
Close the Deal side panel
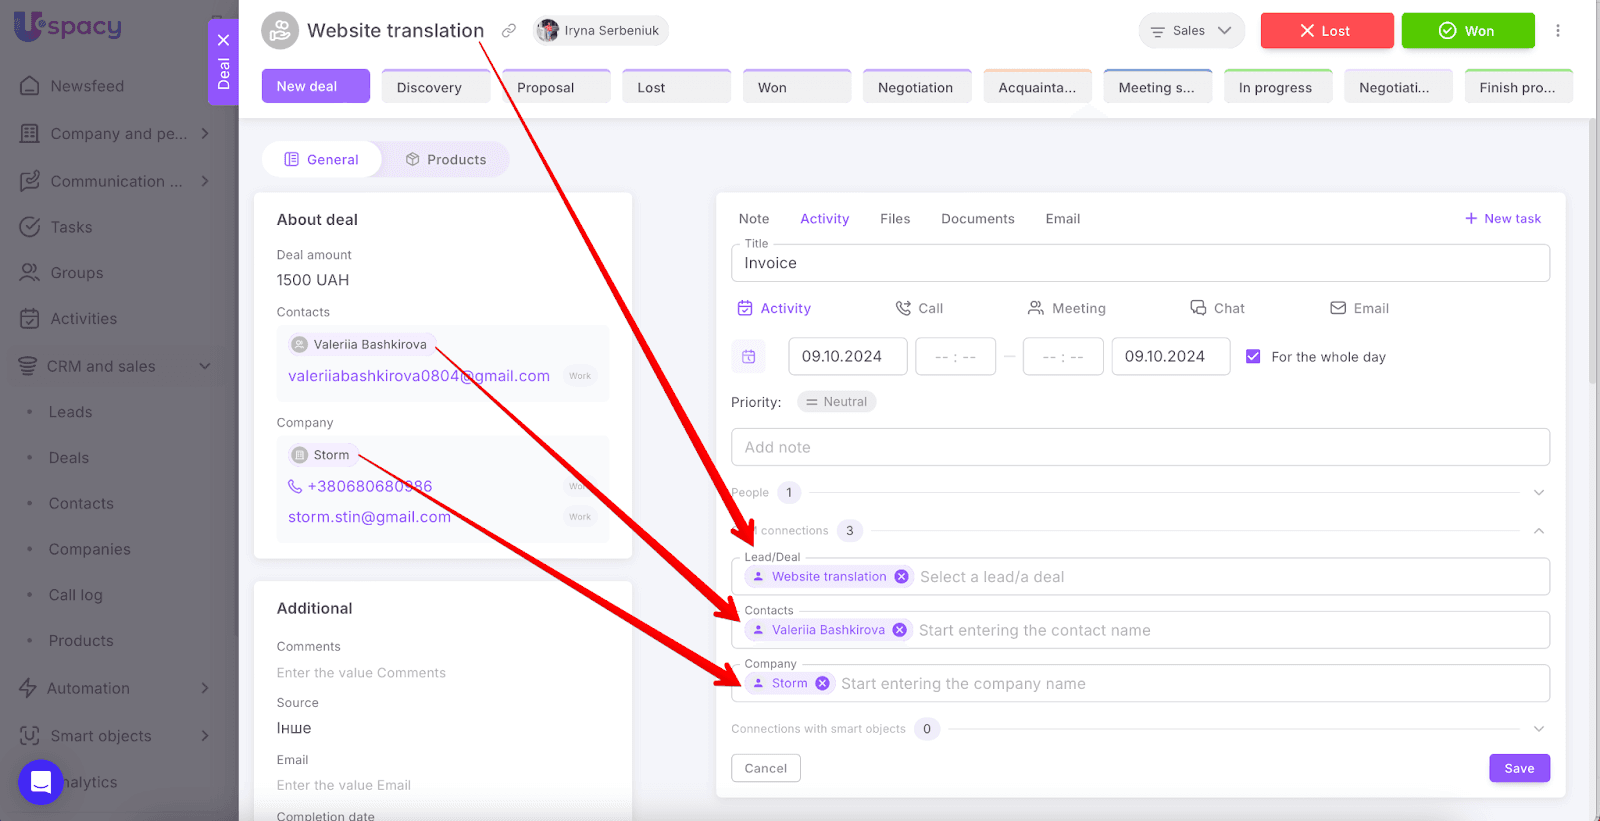(223, 40)
